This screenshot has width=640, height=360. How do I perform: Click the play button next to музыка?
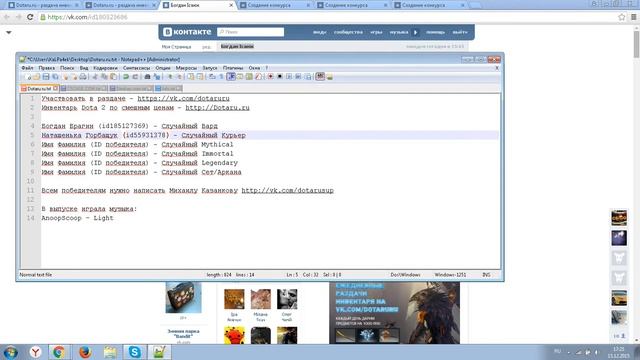tap(416, 32)
